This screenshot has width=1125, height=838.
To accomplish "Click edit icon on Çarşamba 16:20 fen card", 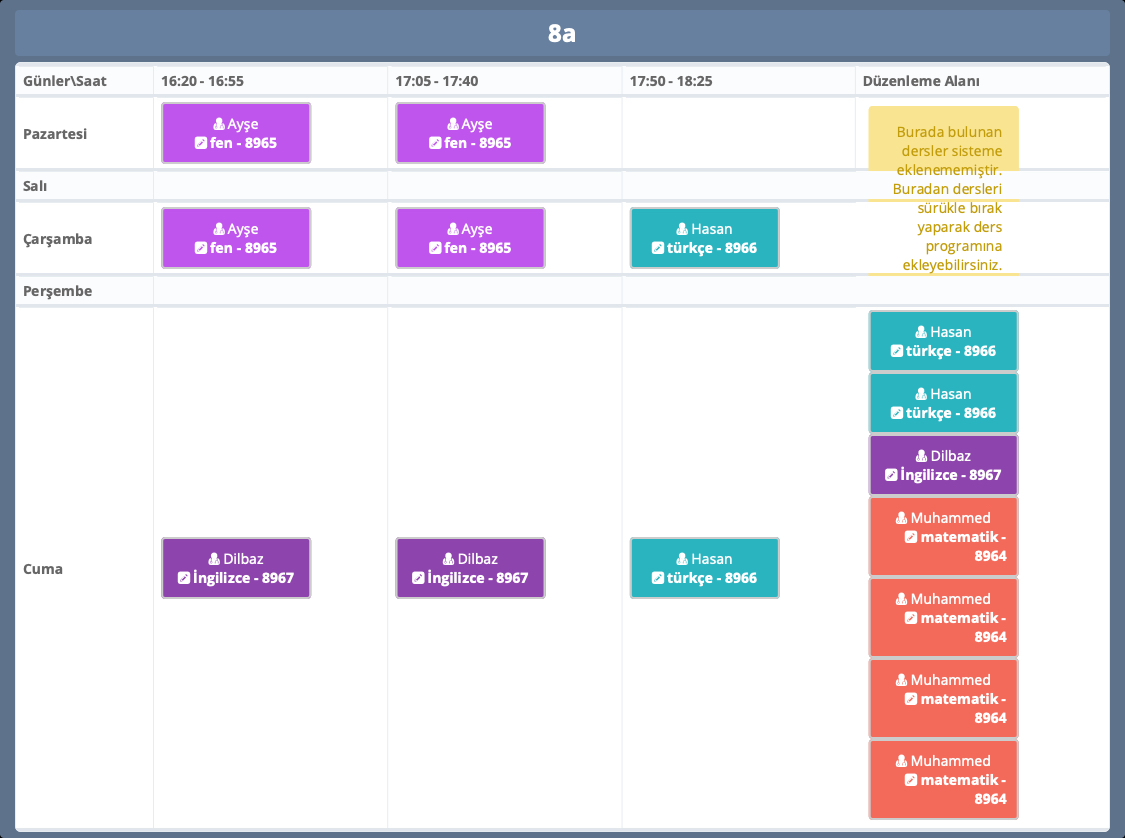I will 201,248.
